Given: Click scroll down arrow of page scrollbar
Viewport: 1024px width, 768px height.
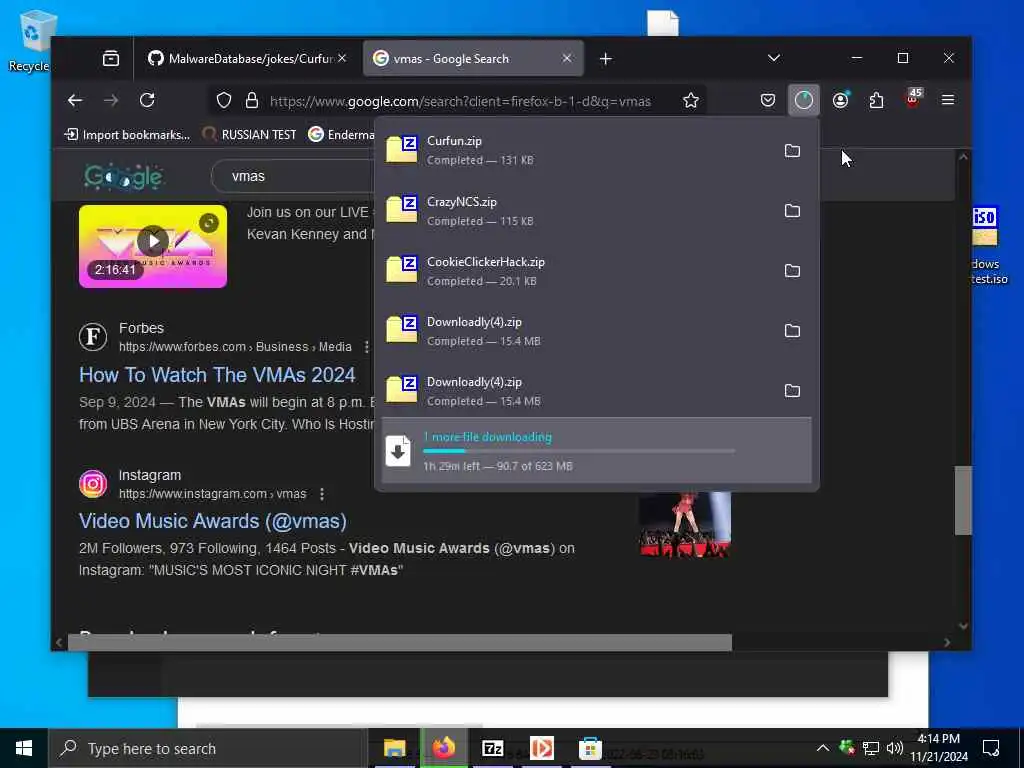Looking at the screenshot, I should [x=963, y=626].
